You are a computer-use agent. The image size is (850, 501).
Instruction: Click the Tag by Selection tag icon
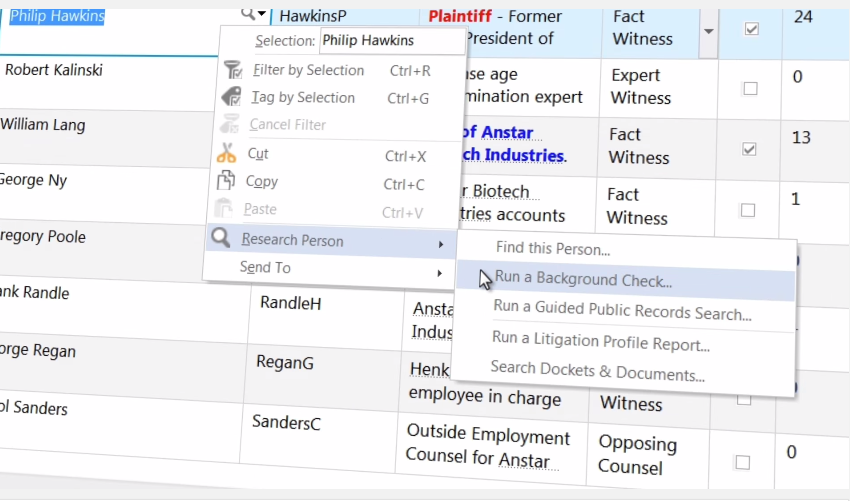pyautogui.click(x=231, y=97)
